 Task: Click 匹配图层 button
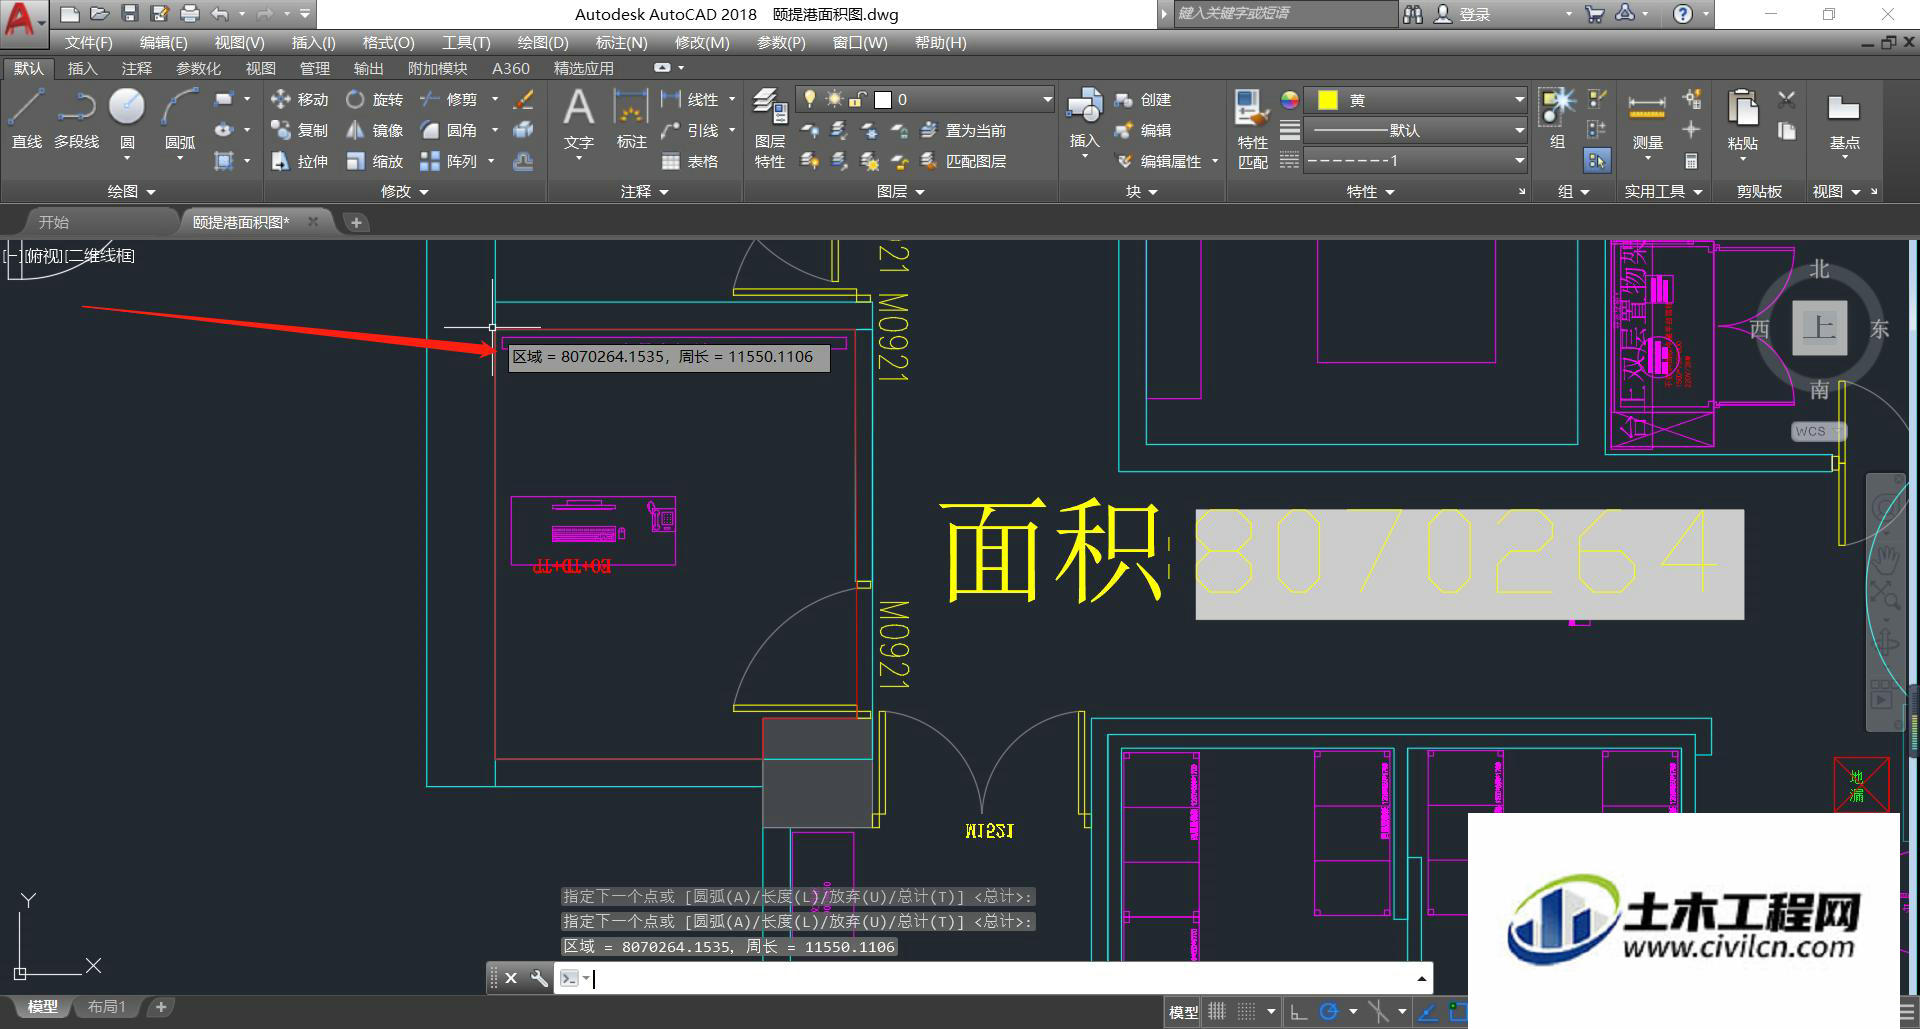pyautogui.click(x=964, y=161)
